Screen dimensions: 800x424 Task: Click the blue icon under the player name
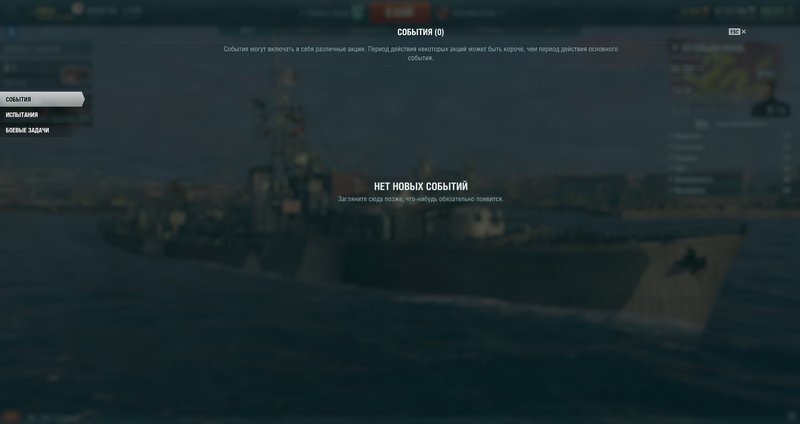11,33
